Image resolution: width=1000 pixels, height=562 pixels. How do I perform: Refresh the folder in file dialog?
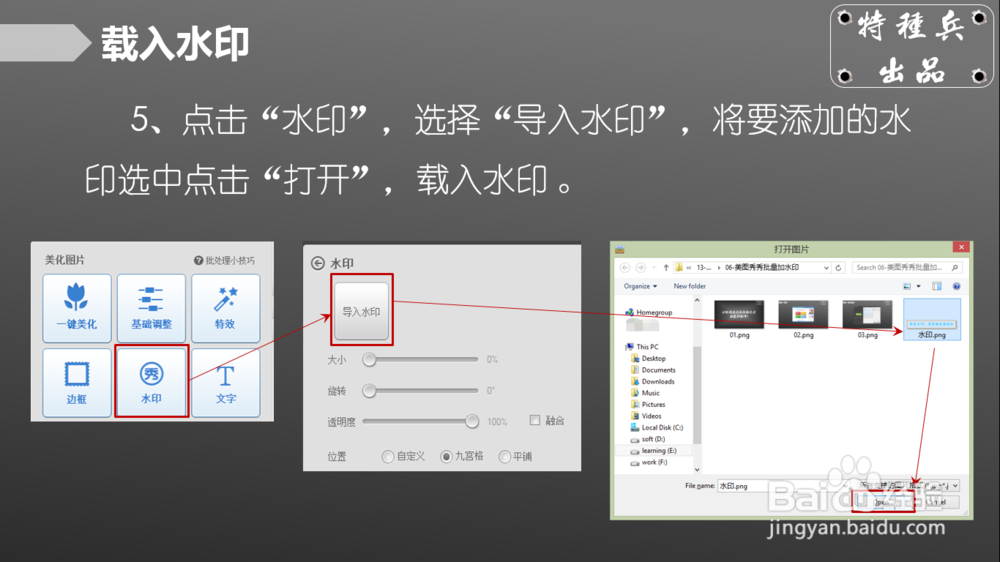coord(839,267)
